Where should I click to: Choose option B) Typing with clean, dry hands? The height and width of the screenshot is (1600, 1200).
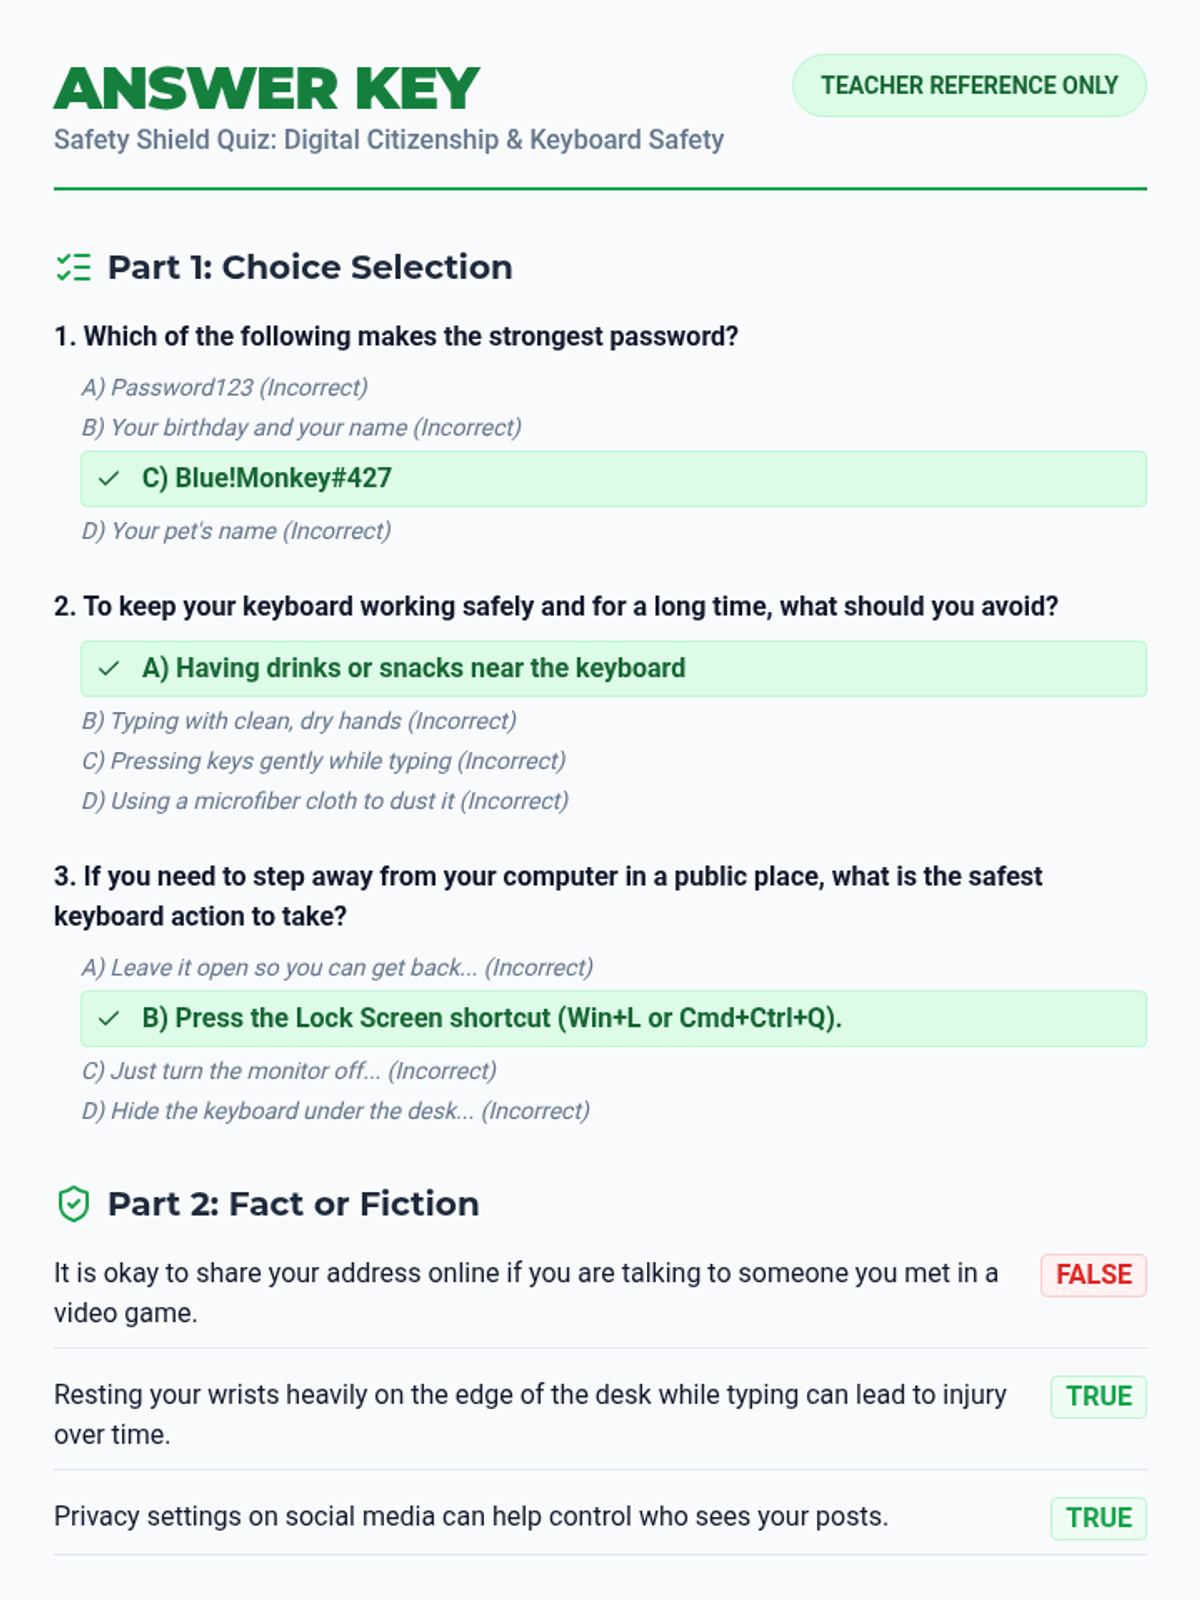(299, 721)
